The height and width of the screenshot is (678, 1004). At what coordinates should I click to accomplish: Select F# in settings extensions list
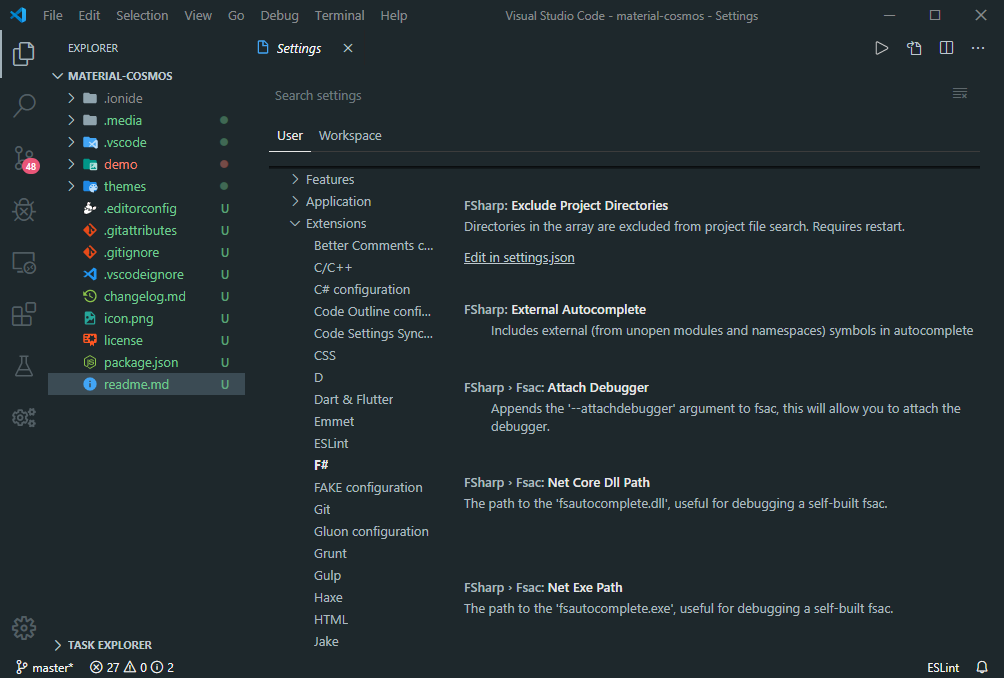coord(321,465)
